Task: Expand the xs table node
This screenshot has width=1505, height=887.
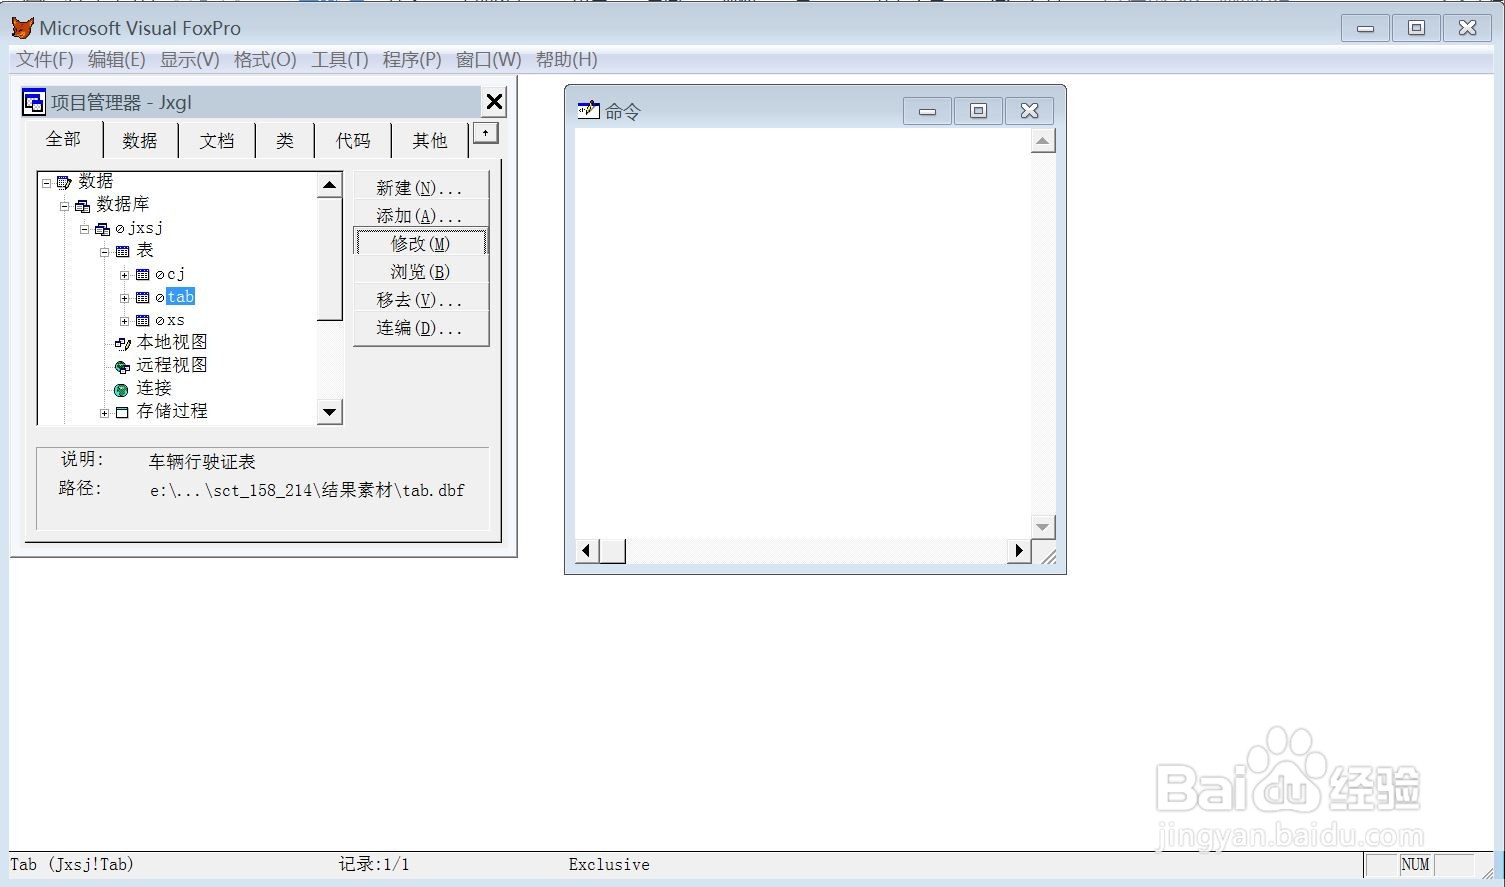Action: (x=125, y=321)
